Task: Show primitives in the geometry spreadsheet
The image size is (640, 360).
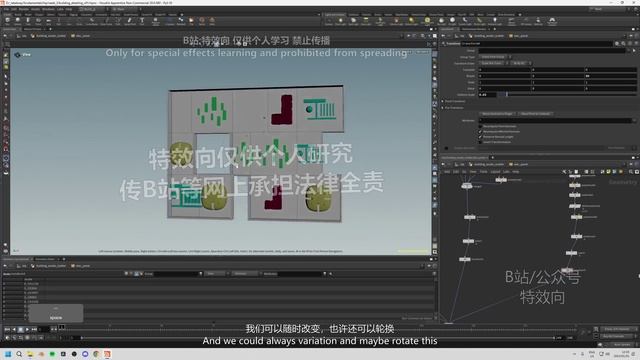Action: click(137, 274)
